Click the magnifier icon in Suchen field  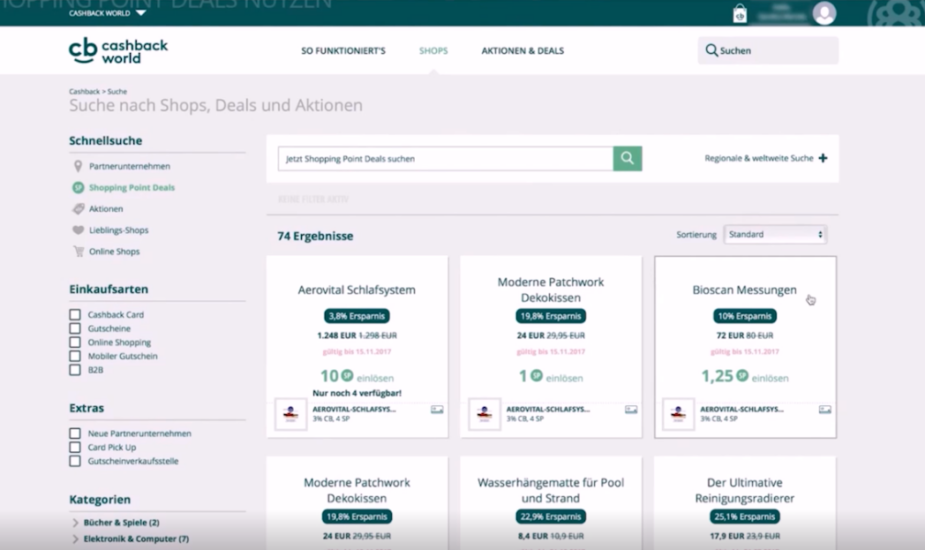pos(711,51)
